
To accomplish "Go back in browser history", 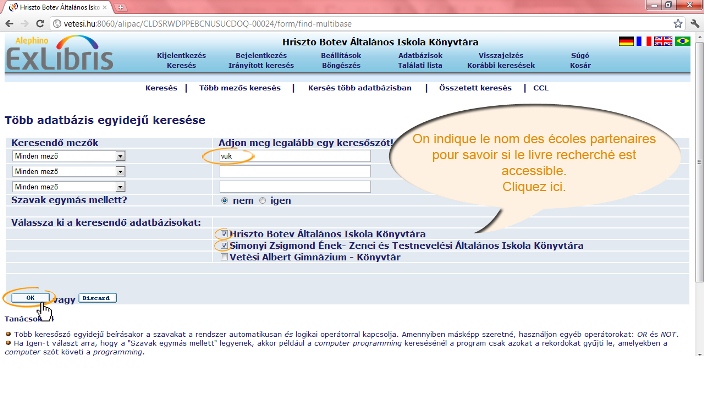I will (9, 24).
